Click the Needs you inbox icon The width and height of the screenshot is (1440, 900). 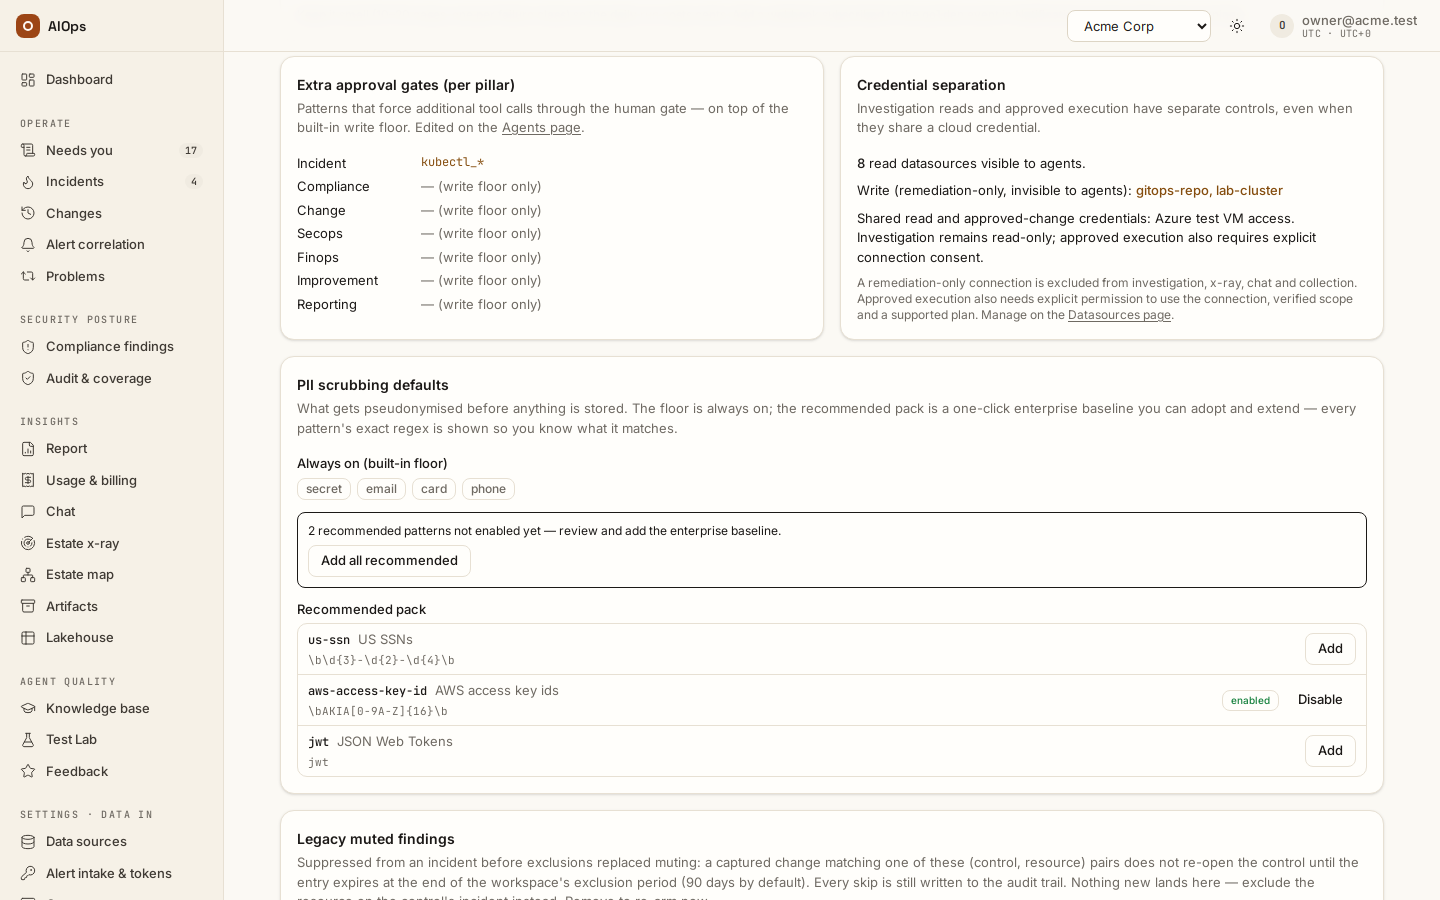tap(28, 151)
